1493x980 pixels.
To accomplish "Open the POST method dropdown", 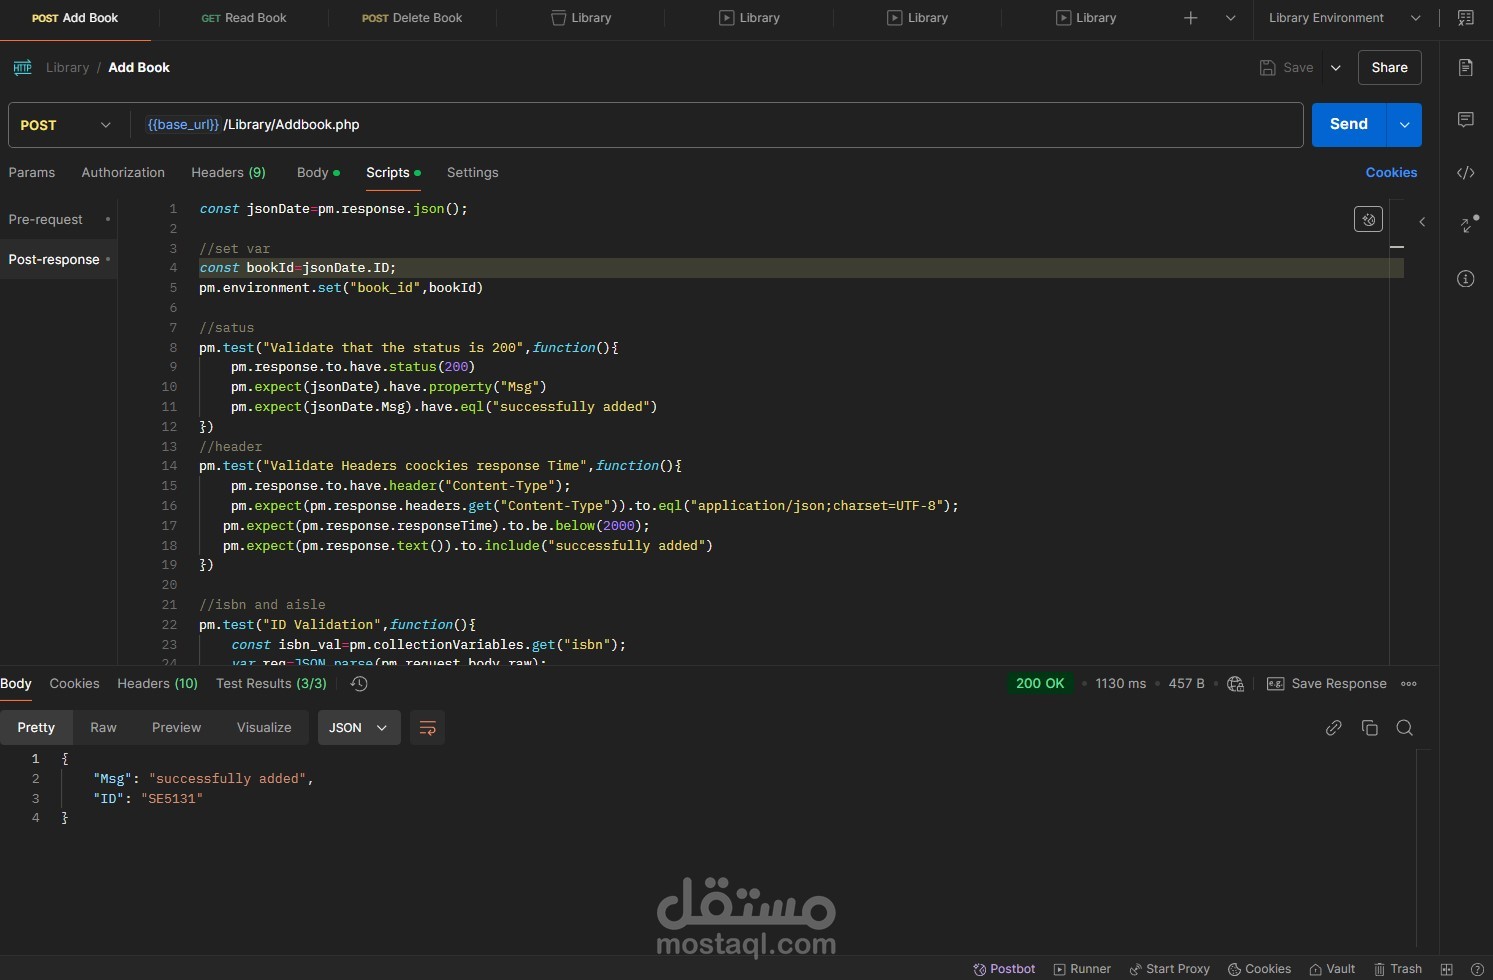I will pyautogui.click(x=65, y=125).
